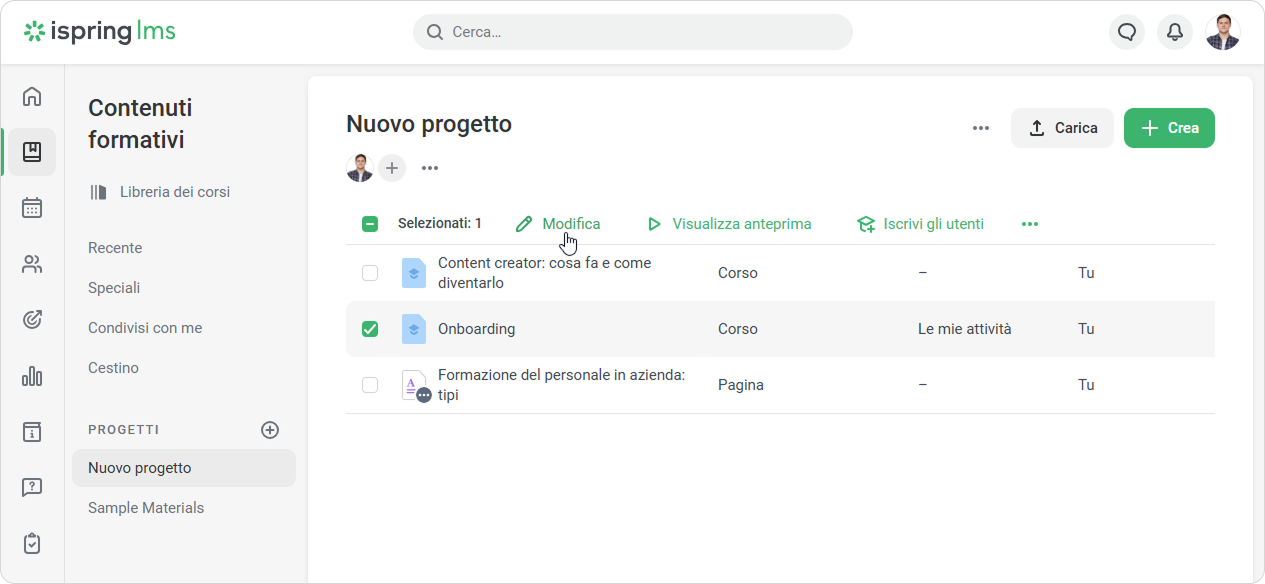Click the notifications bell icon
The height and width of the screenshot is (584, 1265).
pyautogui.click(x=1175, y=32)
